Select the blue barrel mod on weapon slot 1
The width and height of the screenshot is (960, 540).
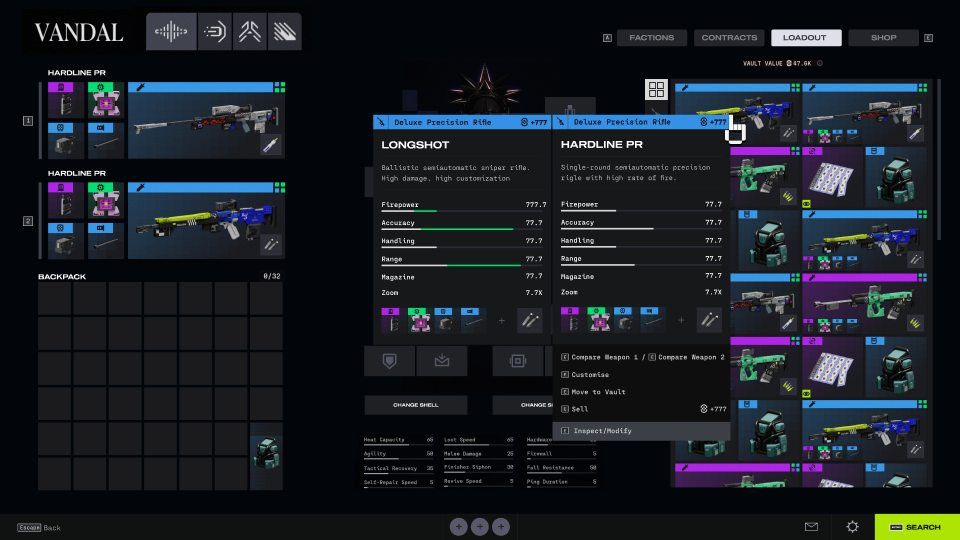(x=105, y=140)
